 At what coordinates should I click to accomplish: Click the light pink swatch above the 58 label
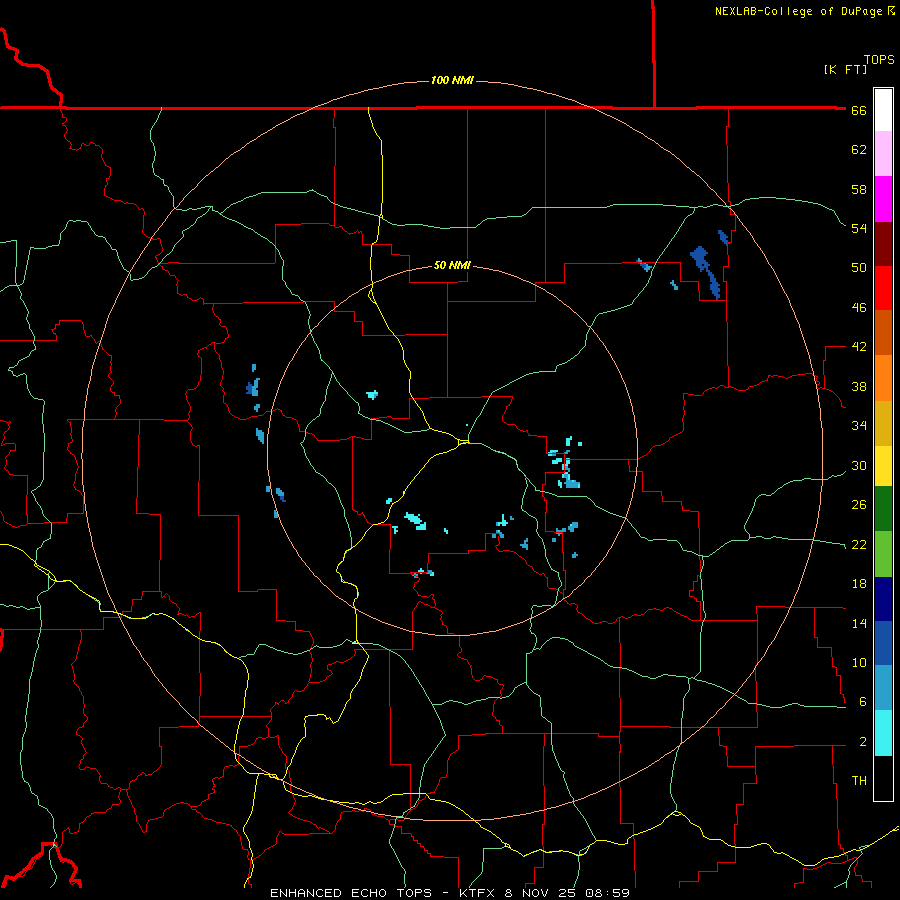[883, 154]
